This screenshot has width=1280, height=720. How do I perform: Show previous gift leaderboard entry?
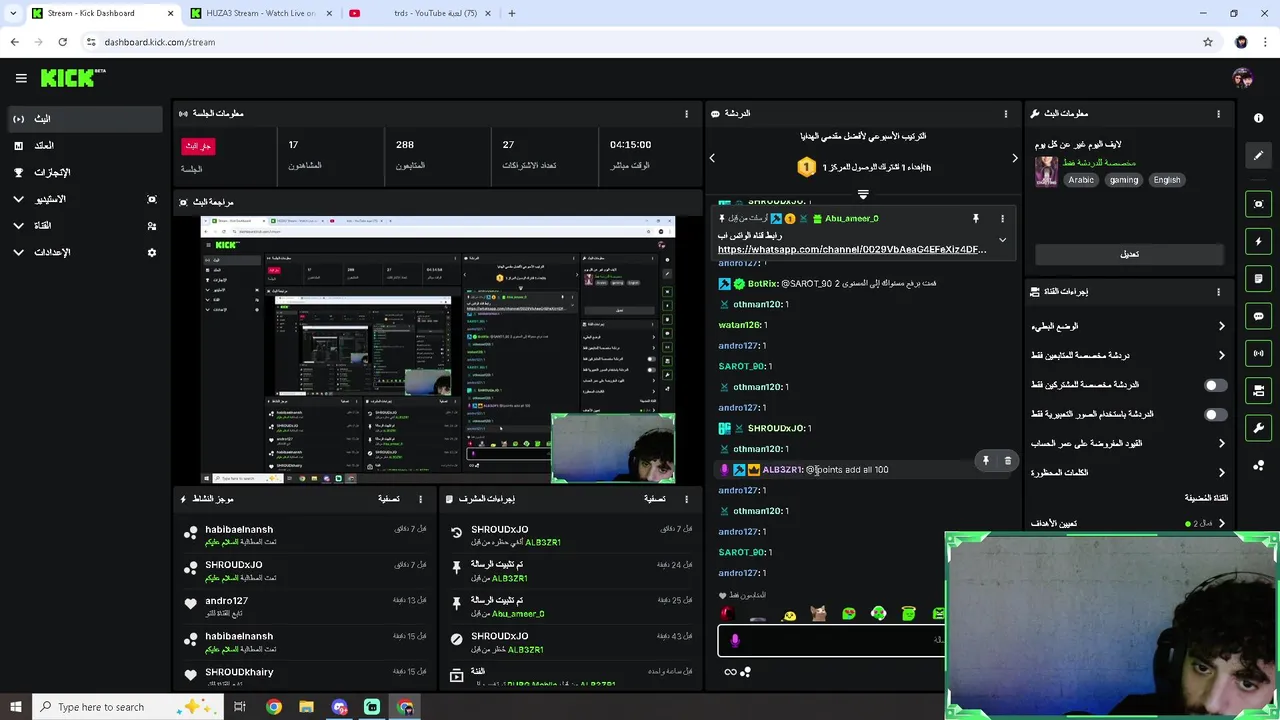712,158
